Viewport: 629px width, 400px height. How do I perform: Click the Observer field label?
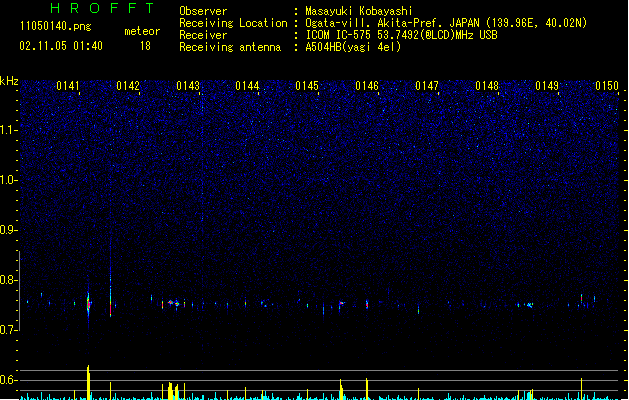pyautogui.click(x=203, y=11)
